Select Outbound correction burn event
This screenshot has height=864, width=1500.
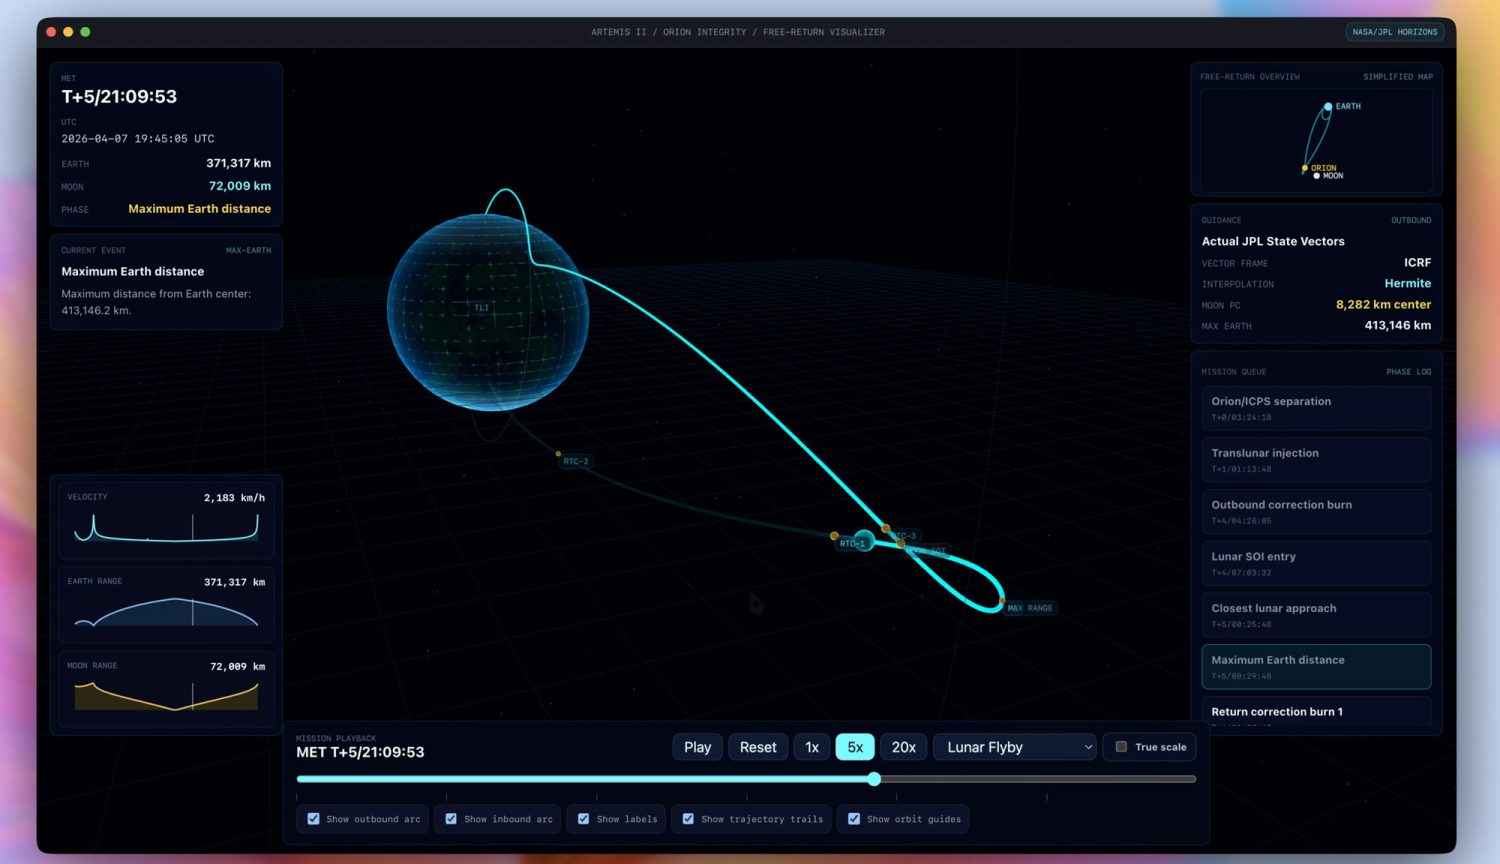pyautogui.click(x=1316, y=512)
